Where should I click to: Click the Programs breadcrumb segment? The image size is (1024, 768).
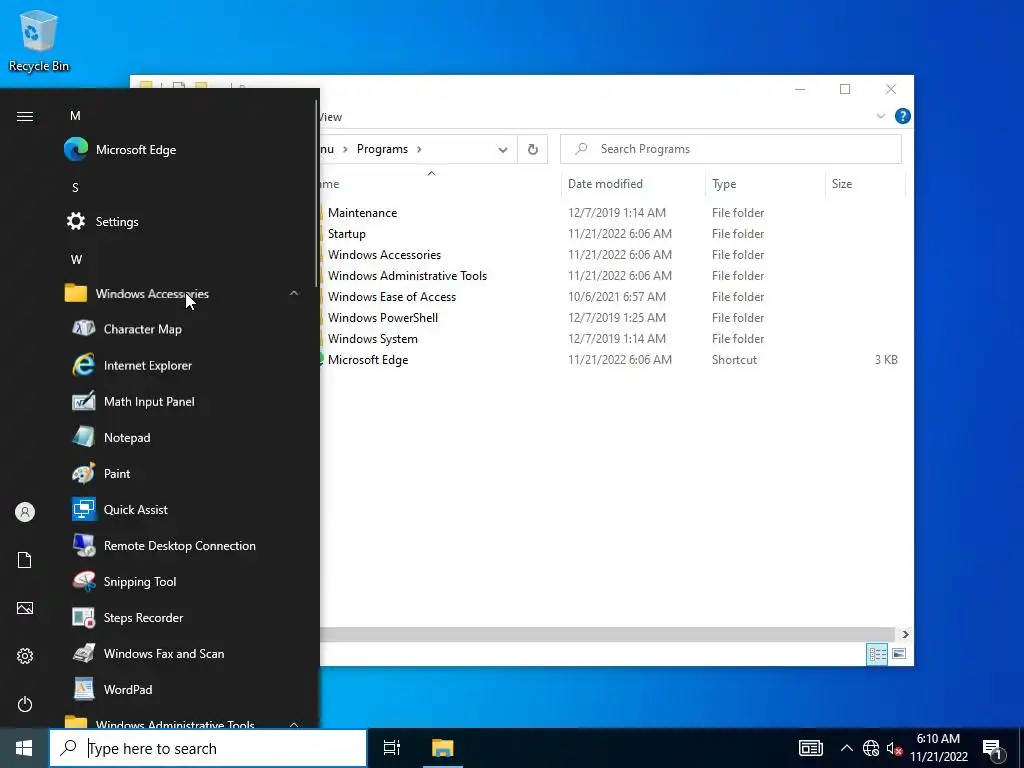click(x=382, y=149)
